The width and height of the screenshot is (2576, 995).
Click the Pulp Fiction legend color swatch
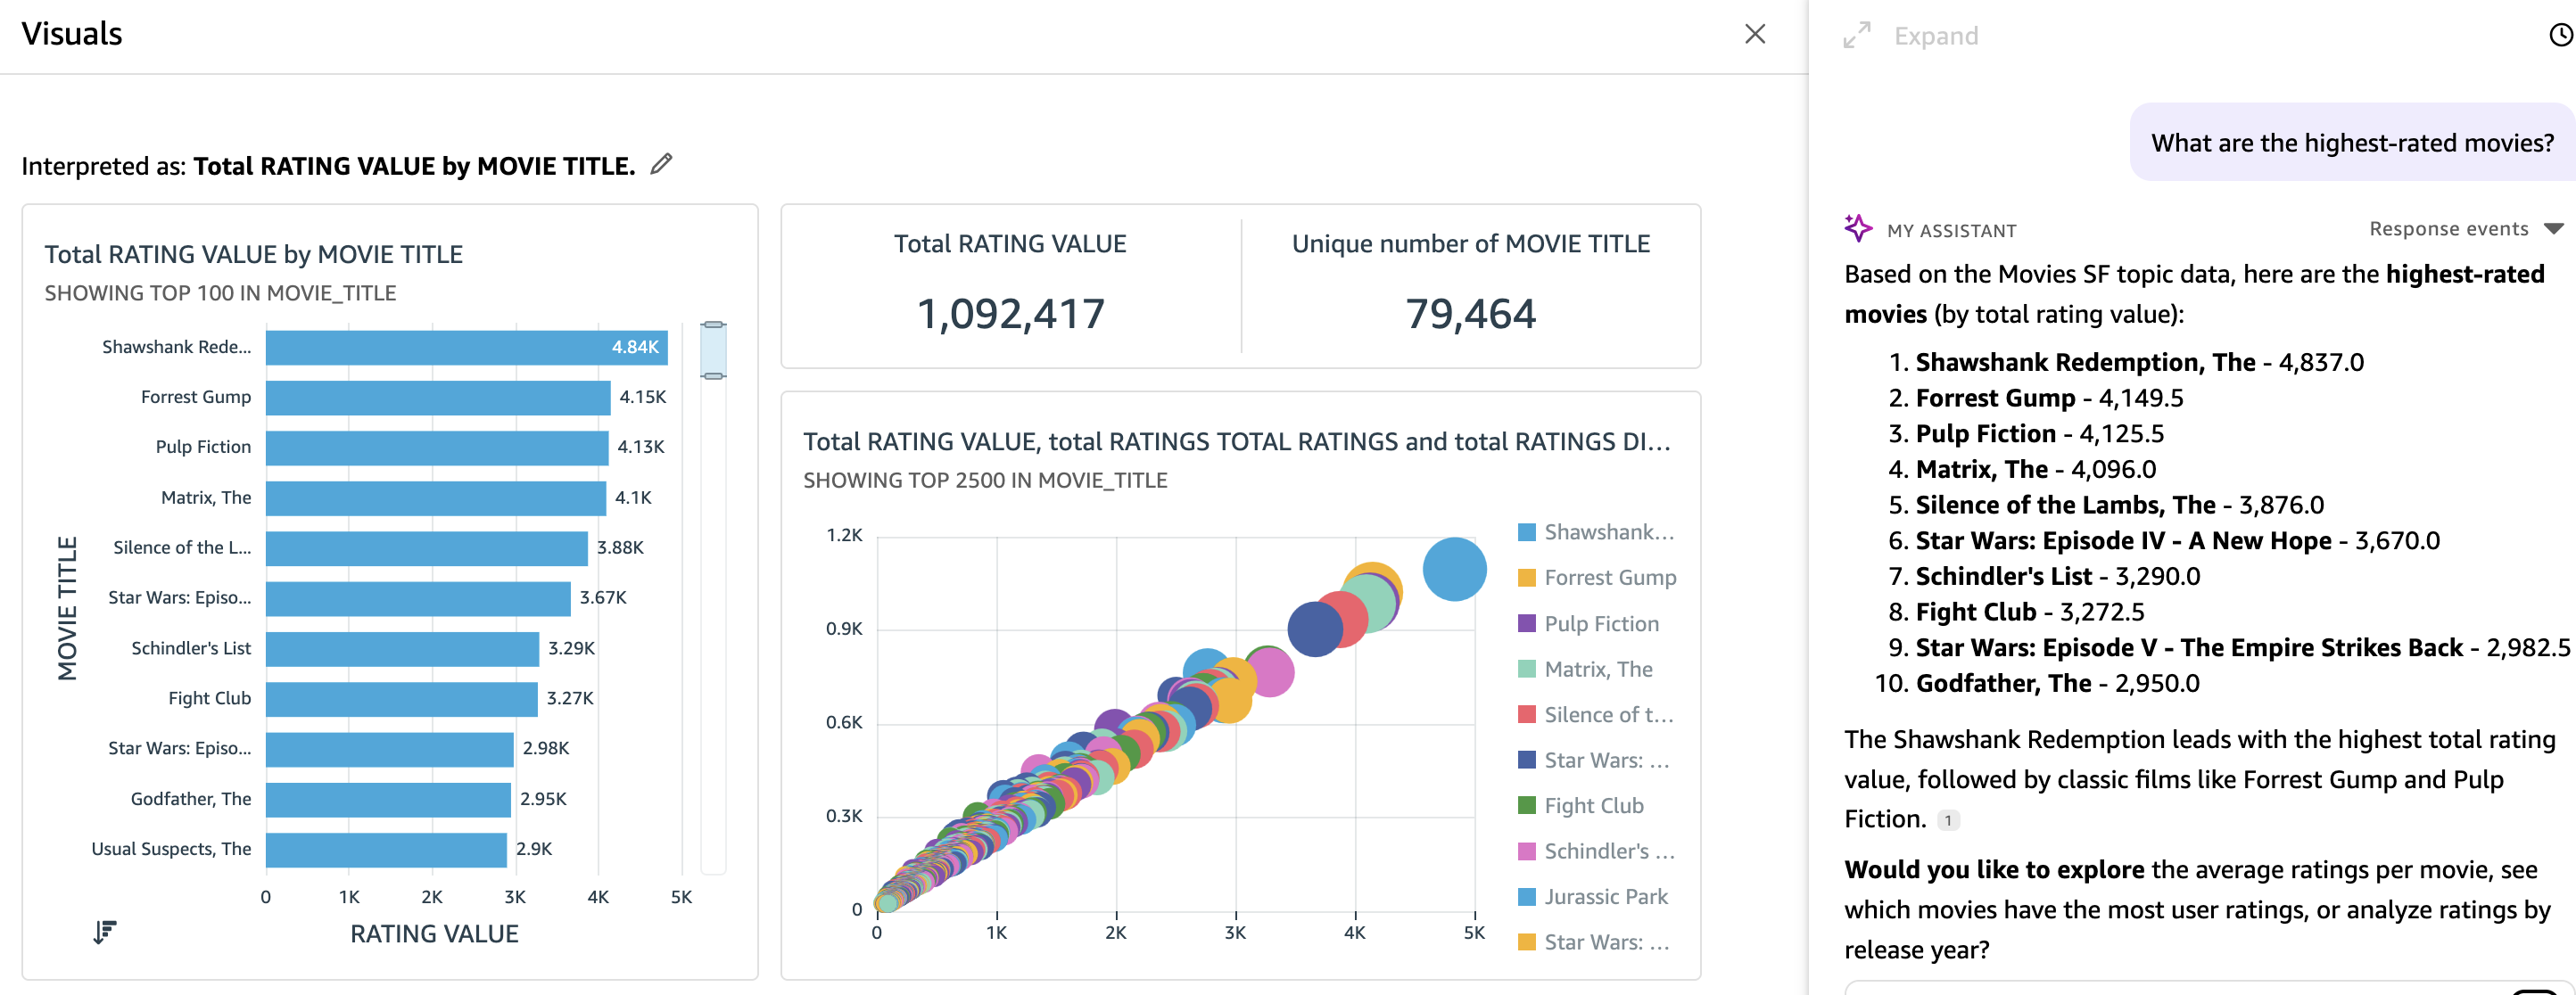pos(1526,623)
